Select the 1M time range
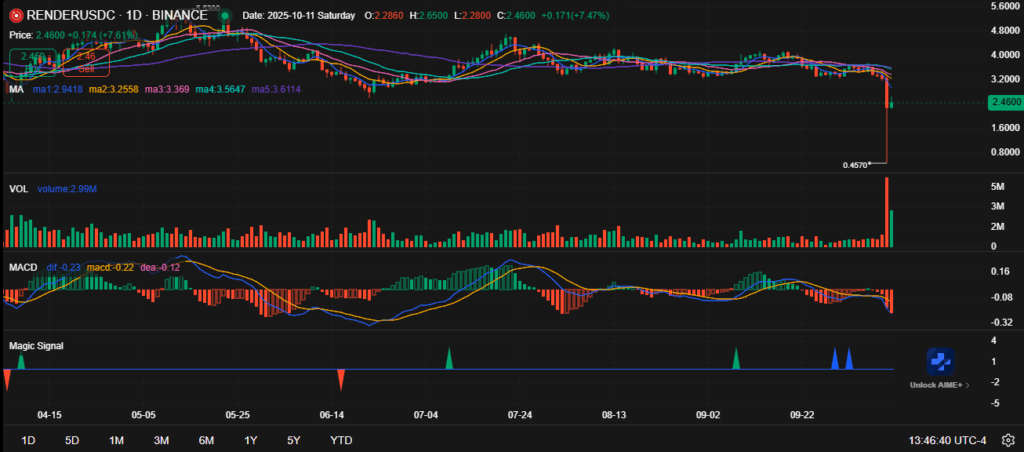1024x452 pixels. pyautogui.click(x=116, y=440)
